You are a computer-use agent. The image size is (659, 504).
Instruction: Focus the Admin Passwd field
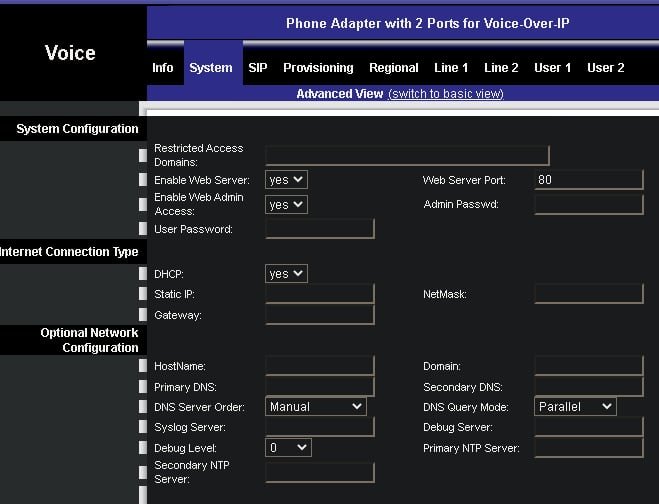(x=589, y=205)
